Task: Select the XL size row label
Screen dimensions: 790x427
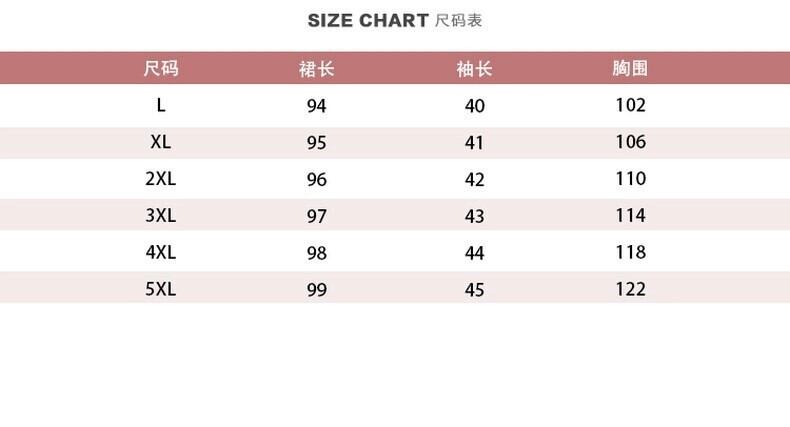Action: tap(160, 142)
